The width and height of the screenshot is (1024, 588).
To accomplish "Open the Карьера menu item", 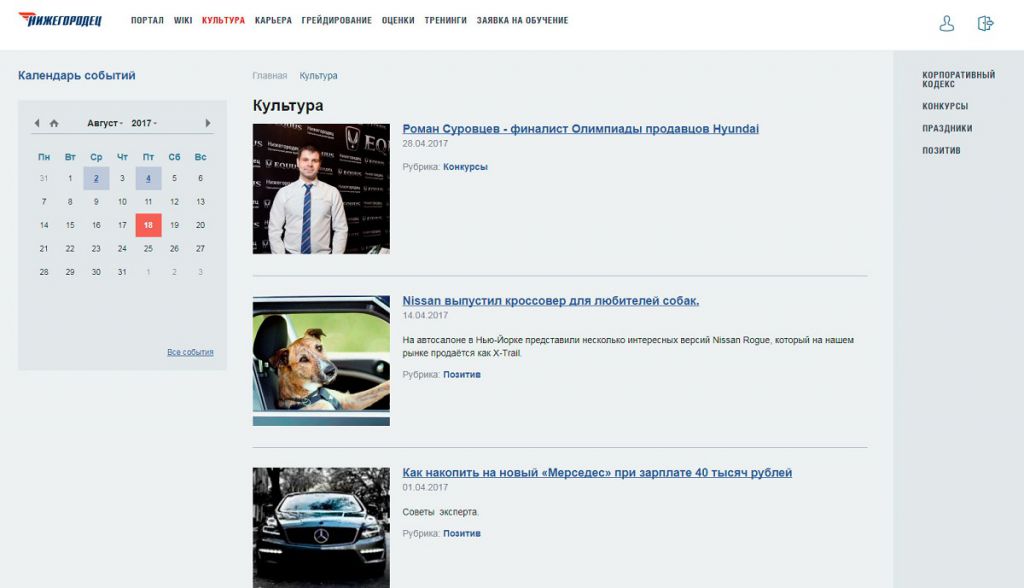I will [273, 20].
